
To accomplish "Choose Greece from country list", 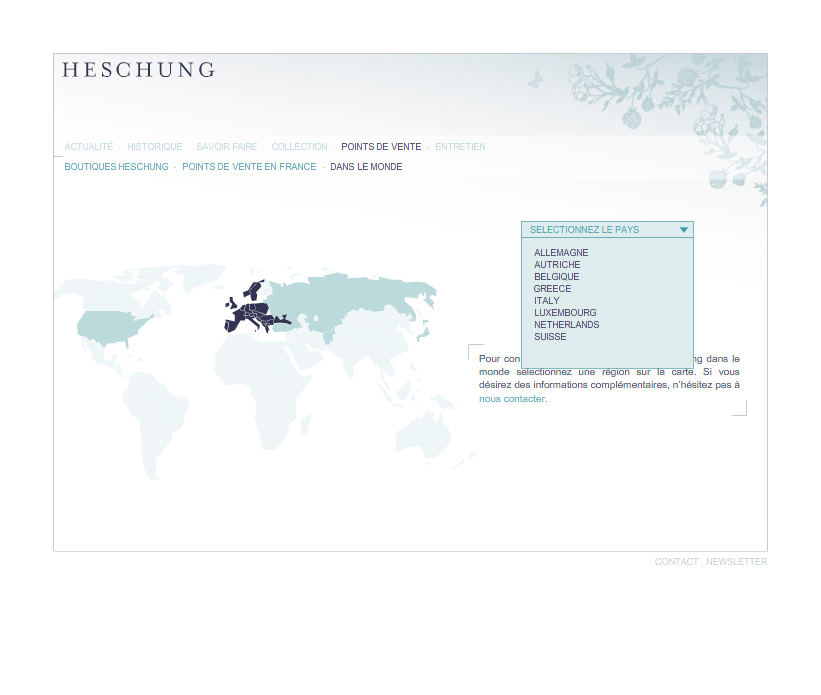I will click(x=552, y=289).
